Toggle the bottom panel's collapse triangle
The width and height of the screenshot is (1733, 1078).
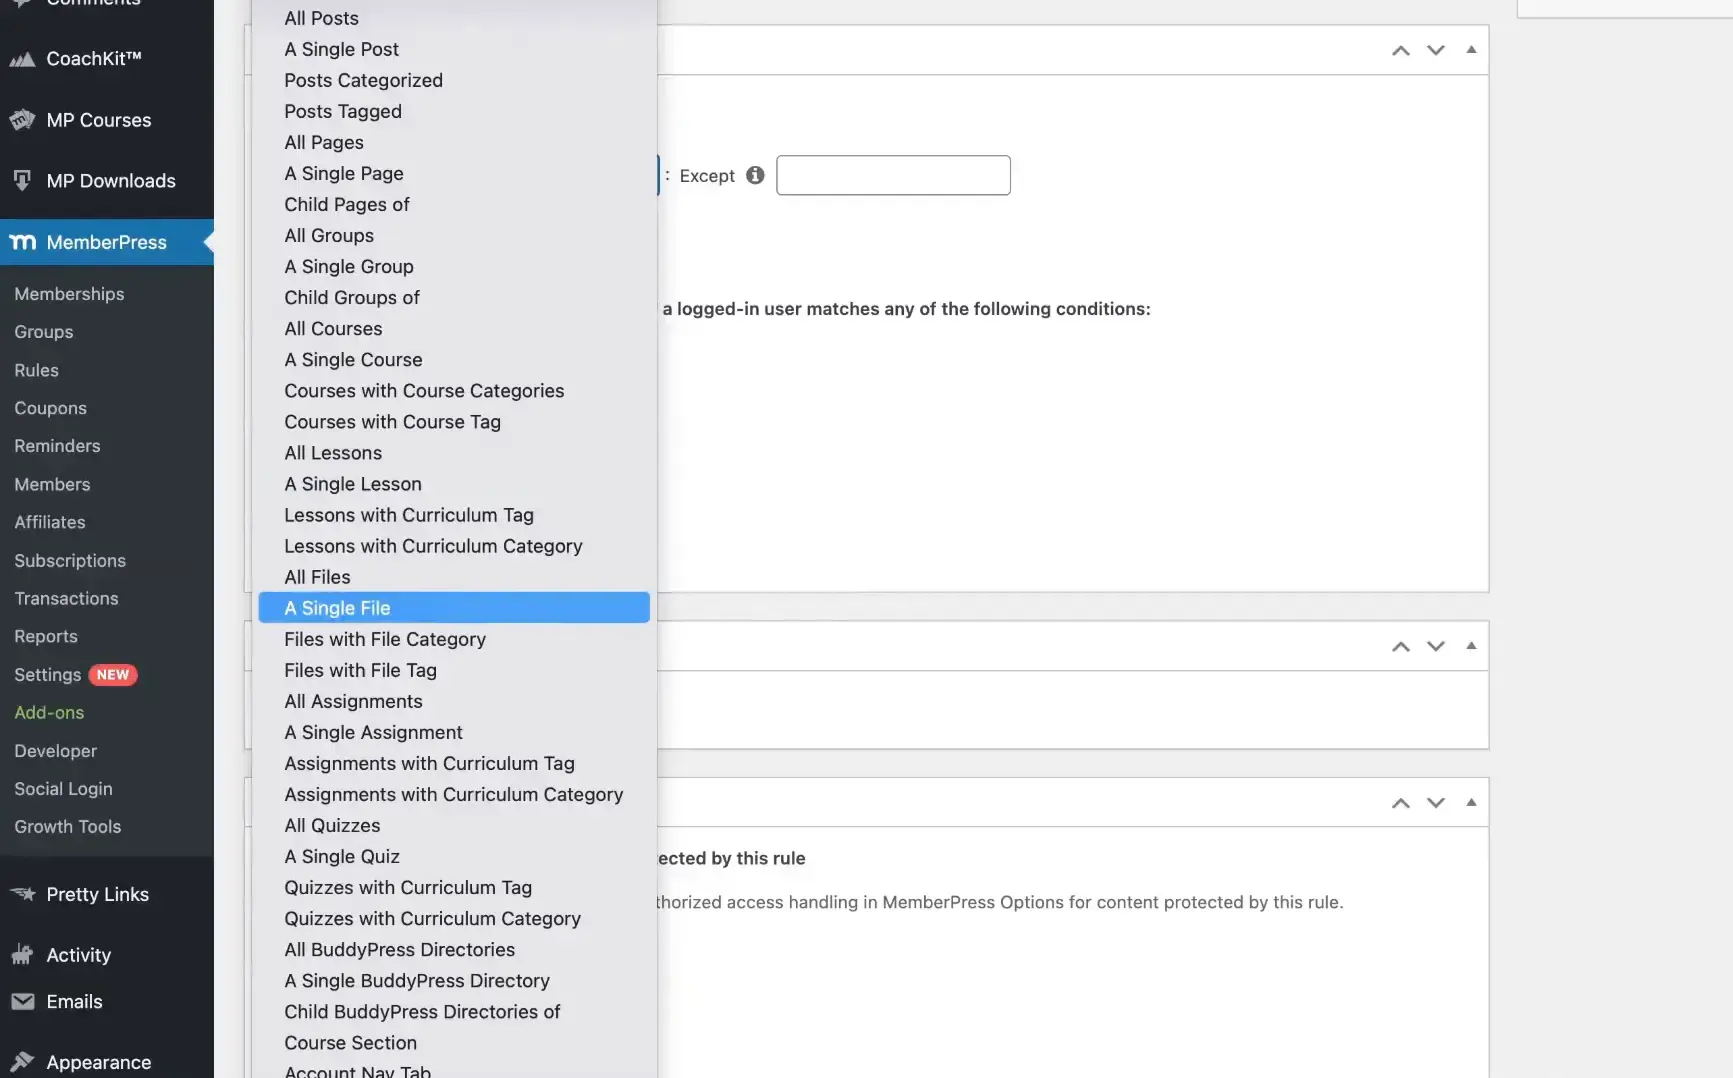point(1470,802)
